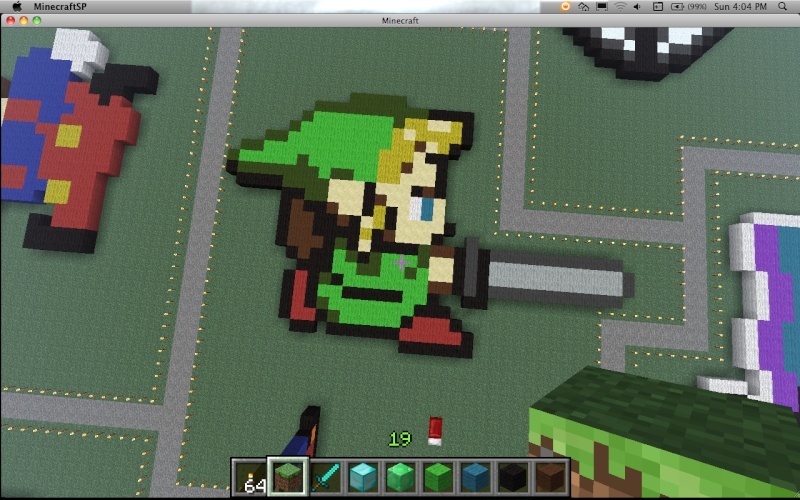The image size is (800, 500).
Task: Click Link's blue eye block
Action: 427,209
